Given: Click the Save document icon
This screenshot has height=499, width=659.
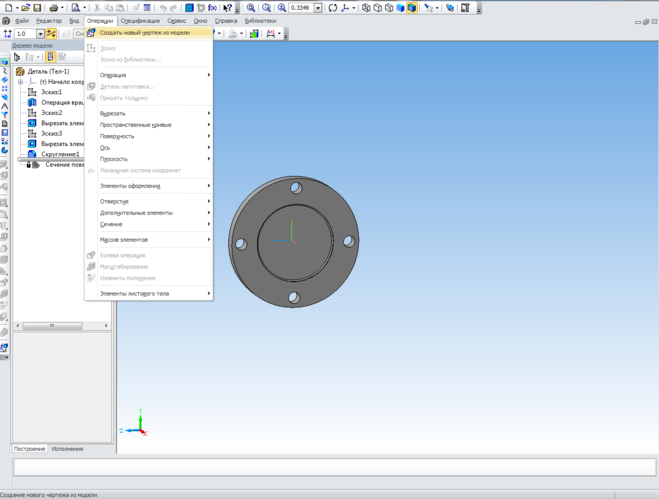Looking at the screenshot, I should tap(37, 8).
